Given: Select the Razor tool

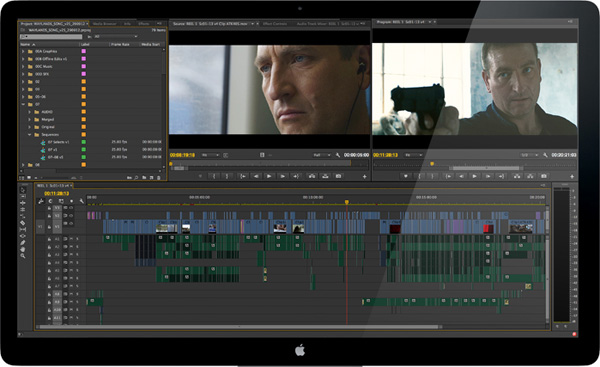Looking at the screenshot, I should [23, 223].
